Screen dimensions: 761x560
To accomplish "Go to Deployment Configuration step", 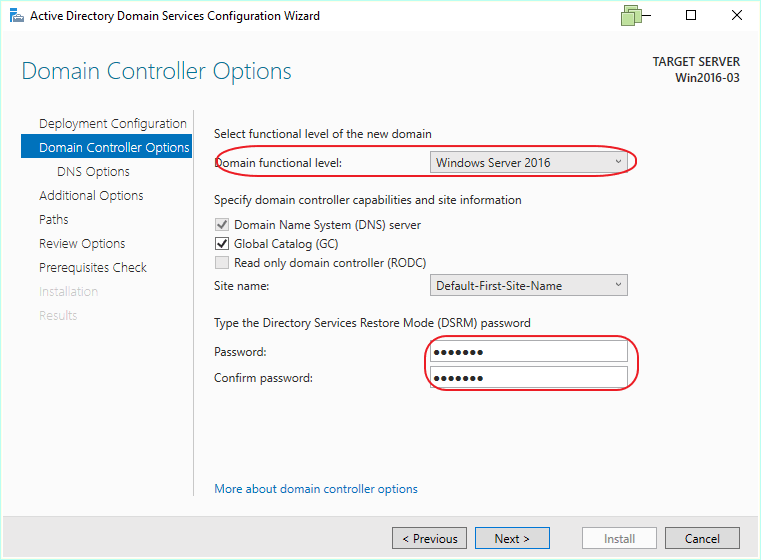I will point(112,124).
